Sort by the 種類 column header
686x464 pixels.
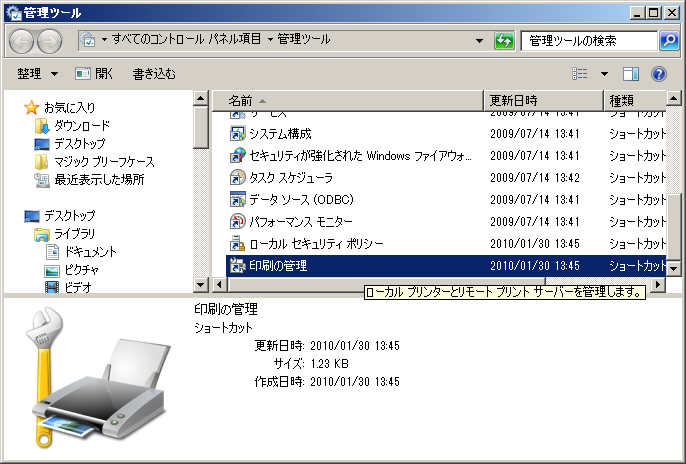coord(635,101)
